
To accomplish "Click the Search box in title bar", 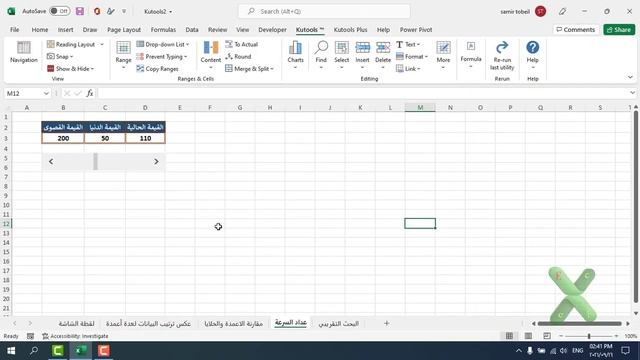I will 324,11.
